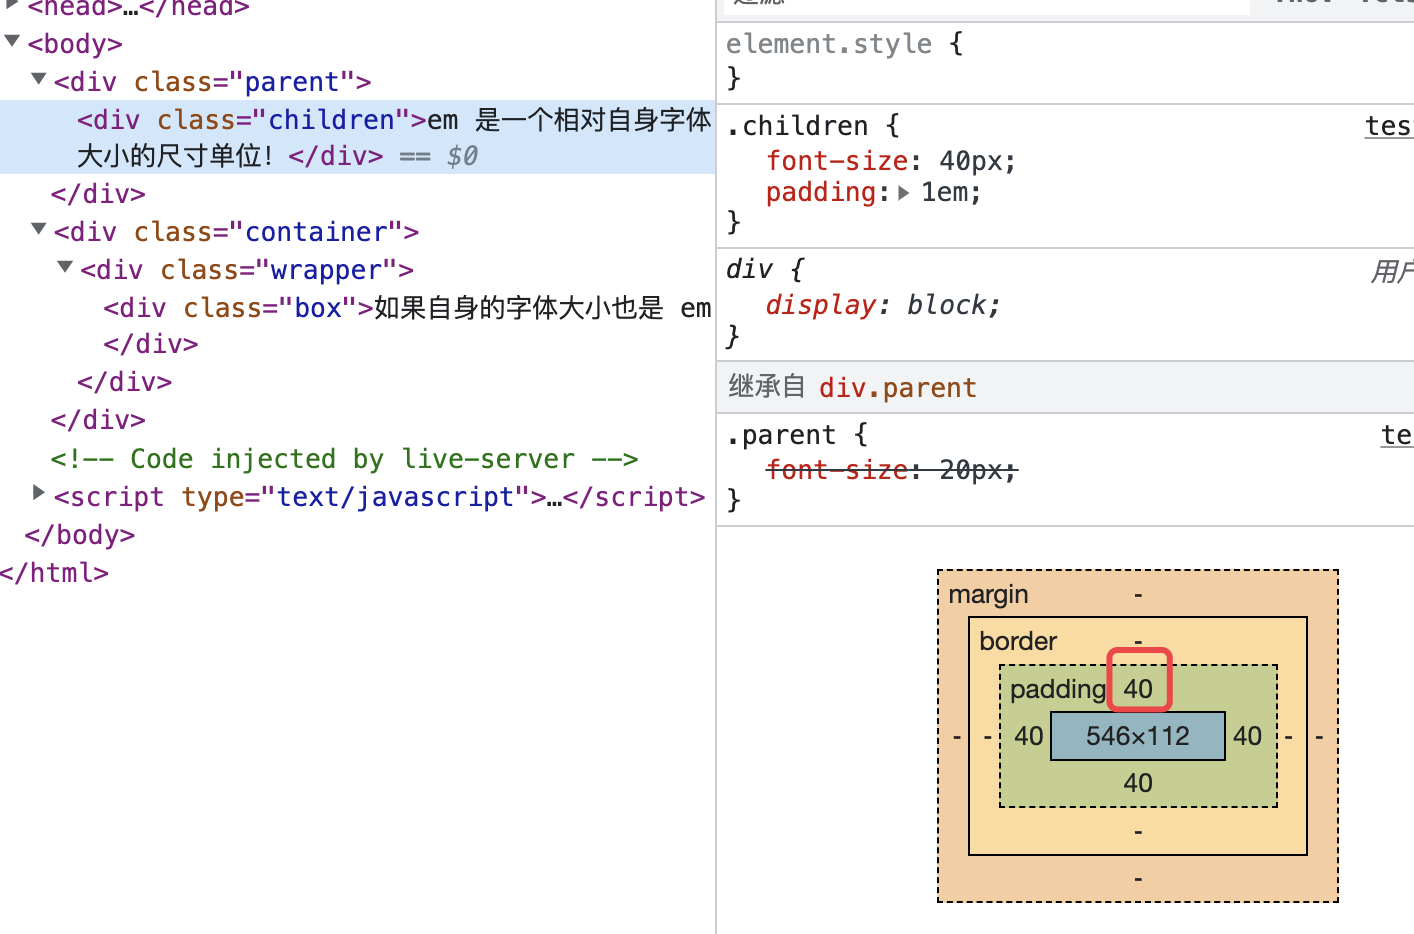This screenshot has width=1414, height=934.
Task: Click the top margin dash value
Action: click(x=1138, y=595)
